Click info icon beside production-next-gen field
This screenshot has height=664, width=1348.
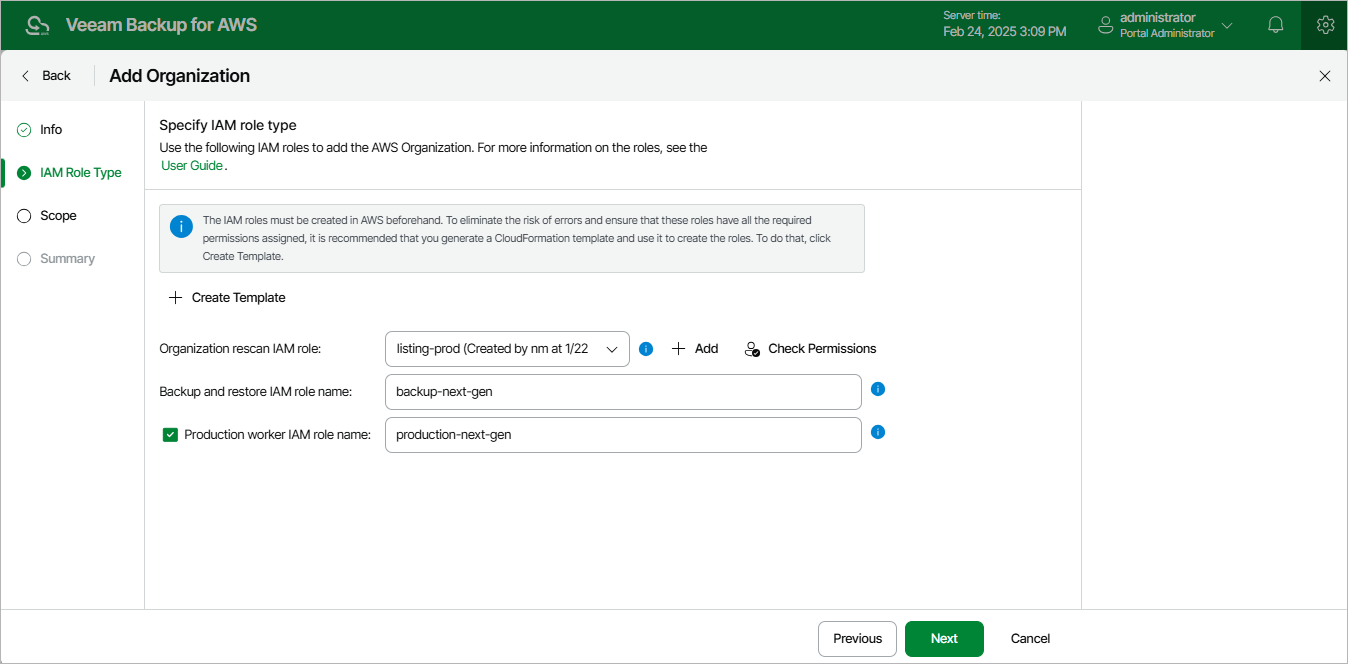(x=878, y=432)
